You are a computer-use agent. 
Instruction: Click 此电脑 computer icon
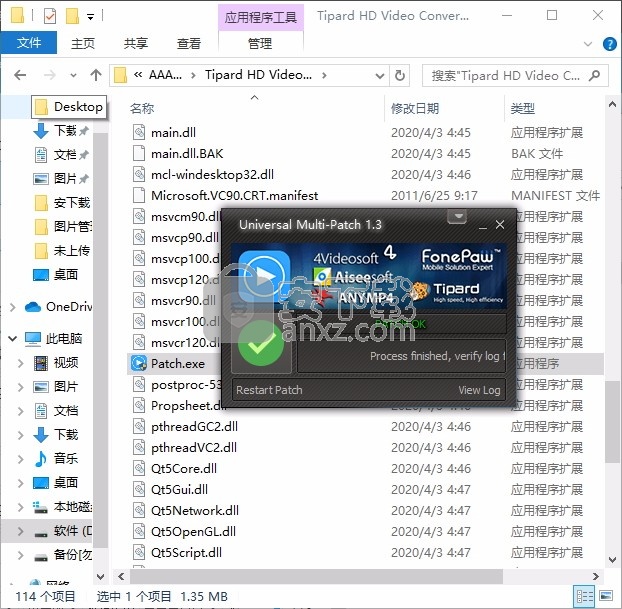point(33,338)
